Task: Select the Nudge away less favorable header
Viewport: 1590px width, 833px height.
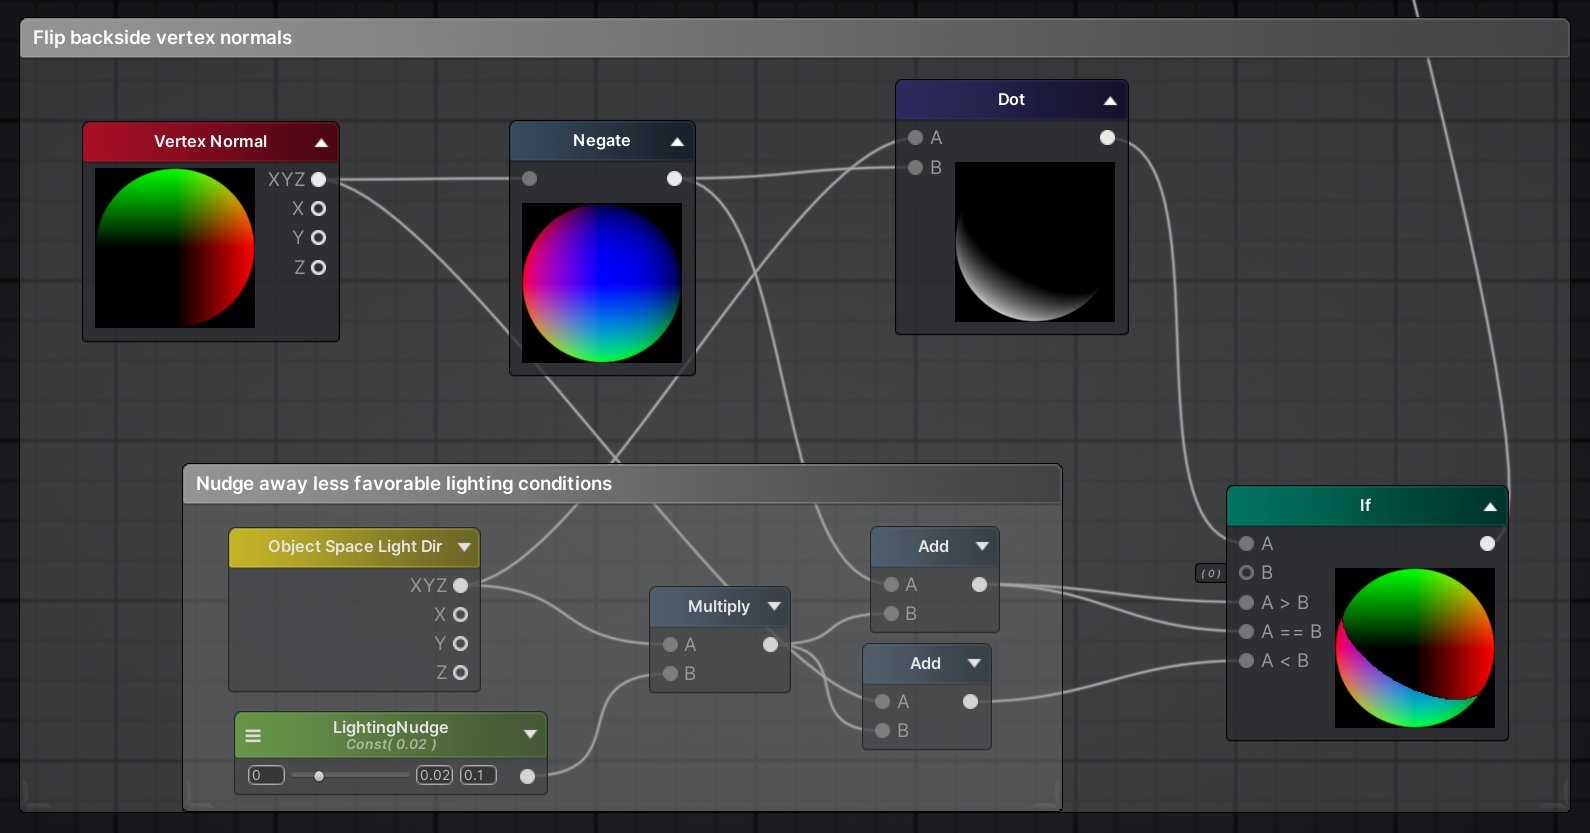Action: click(403, 484)
